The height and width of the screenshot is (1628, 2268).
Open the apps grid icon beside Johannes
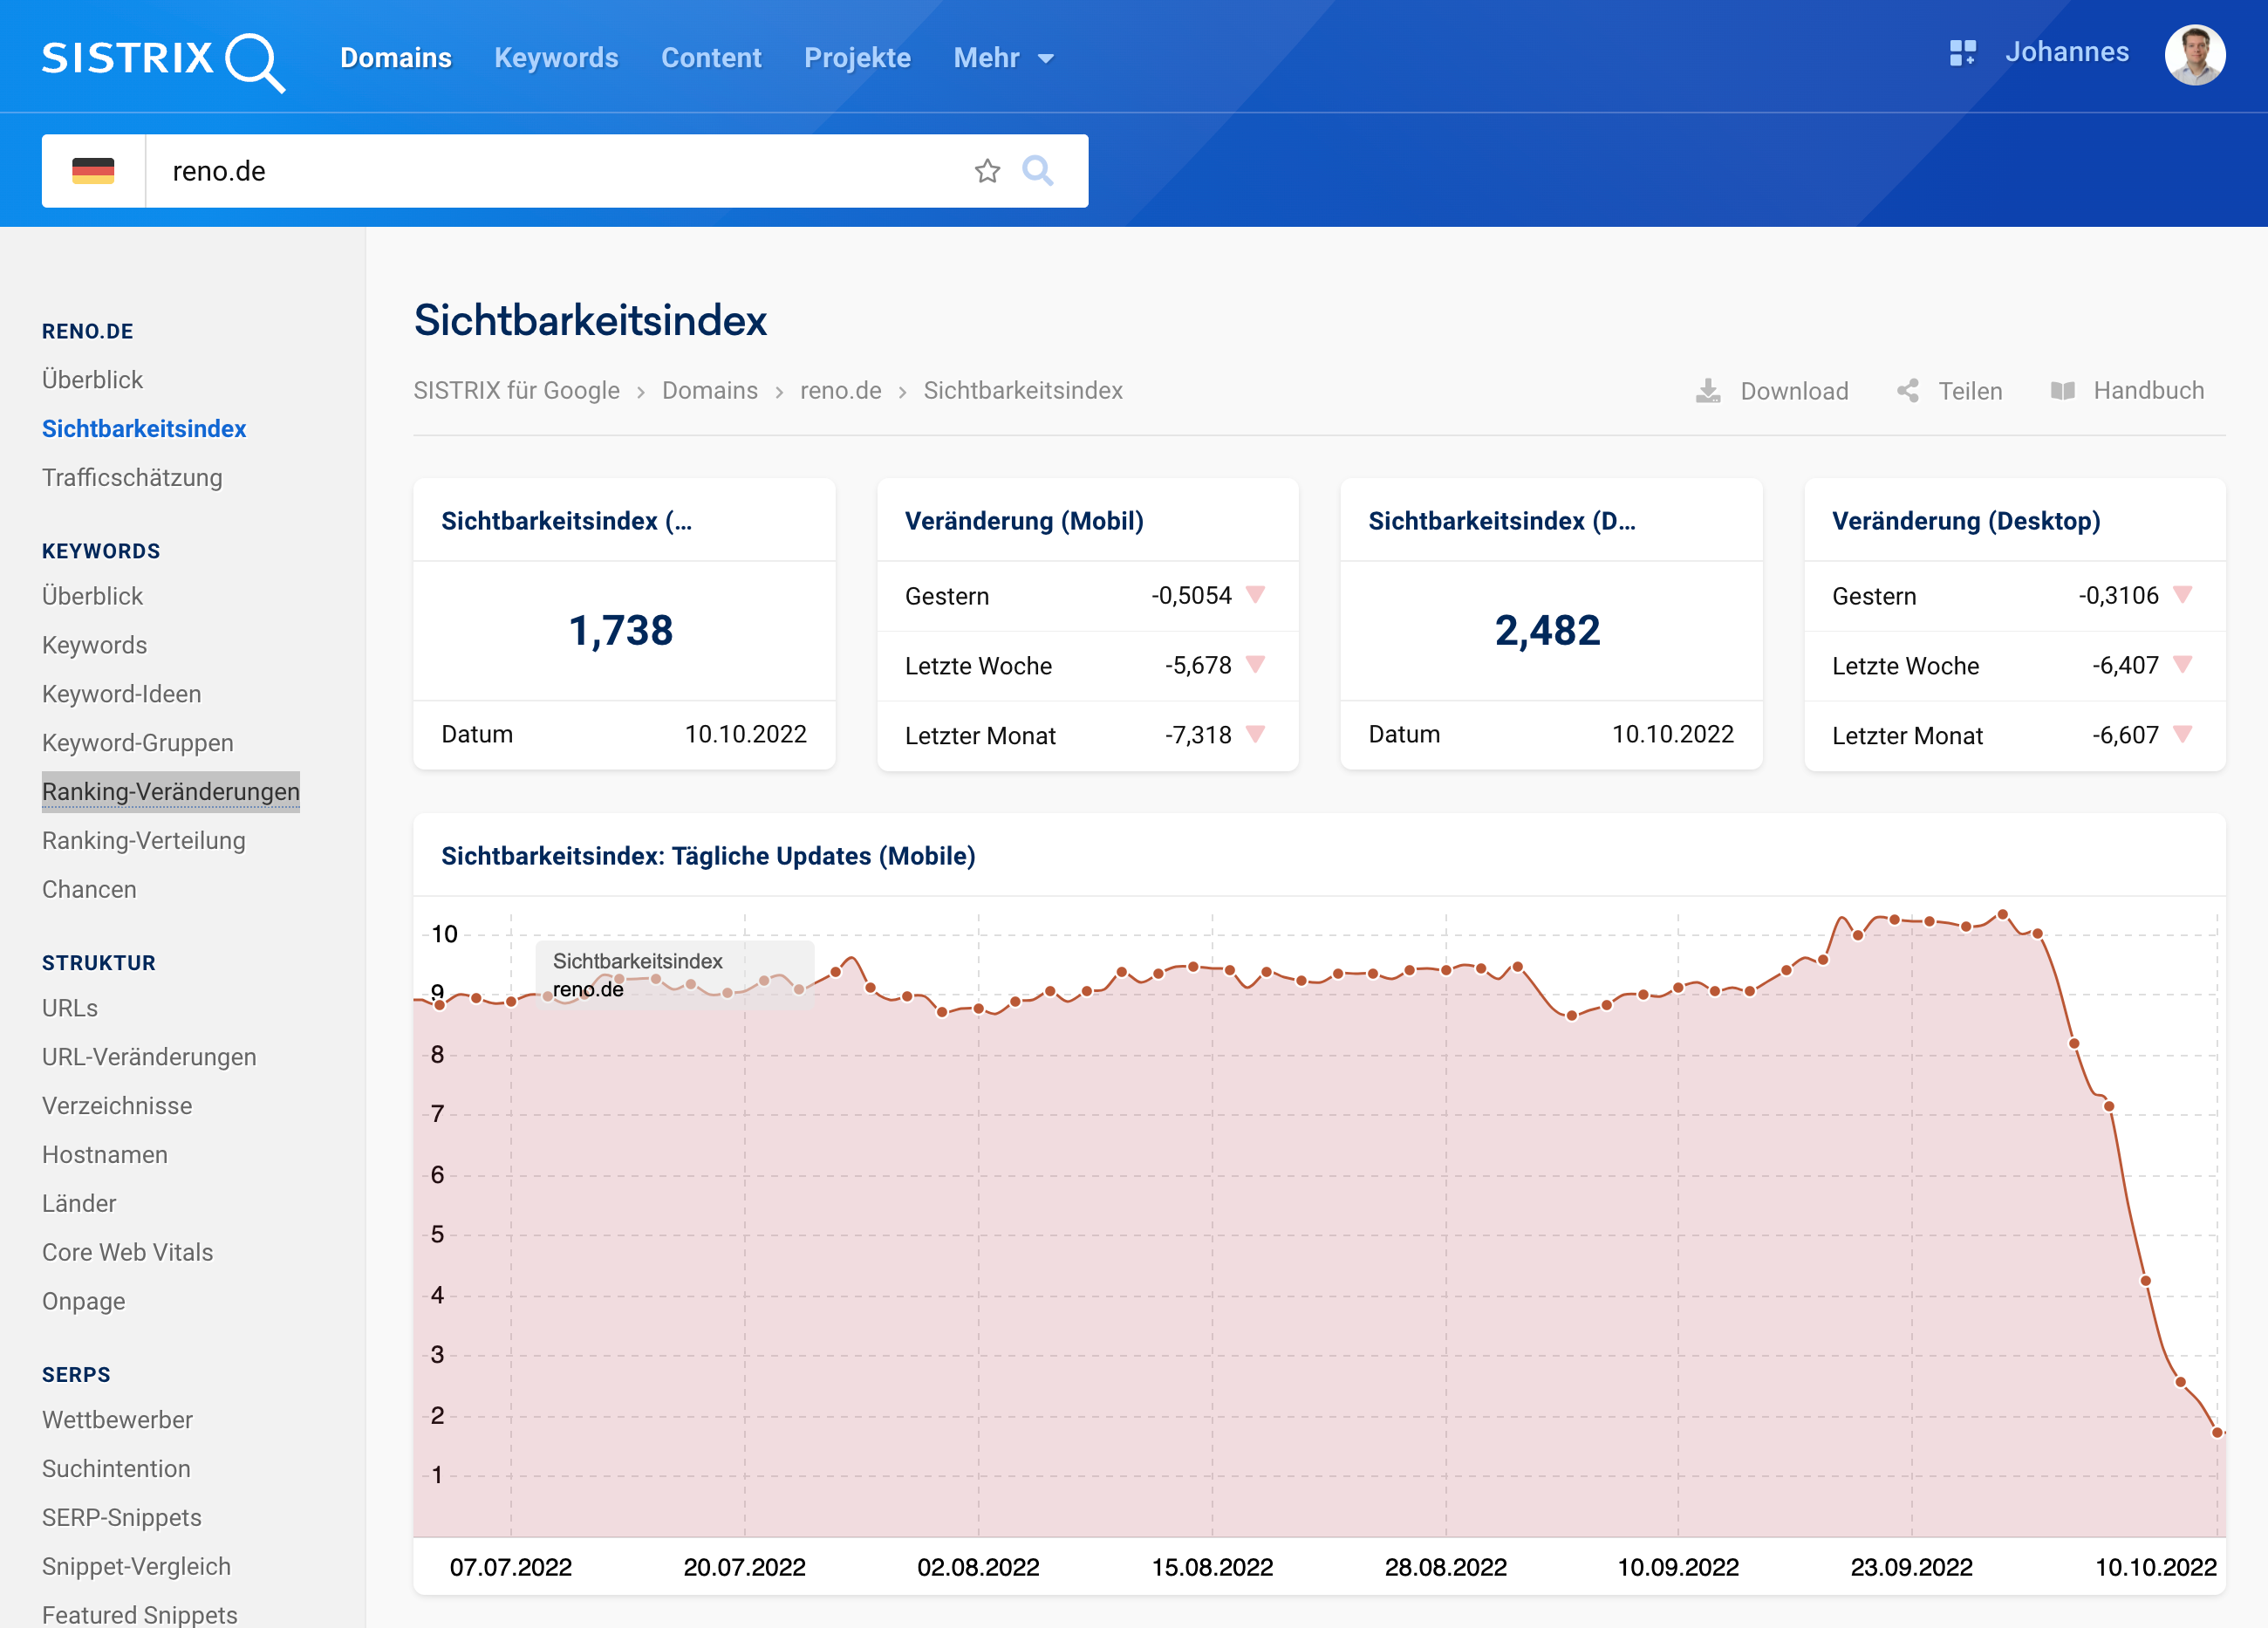pos(1962,53)
